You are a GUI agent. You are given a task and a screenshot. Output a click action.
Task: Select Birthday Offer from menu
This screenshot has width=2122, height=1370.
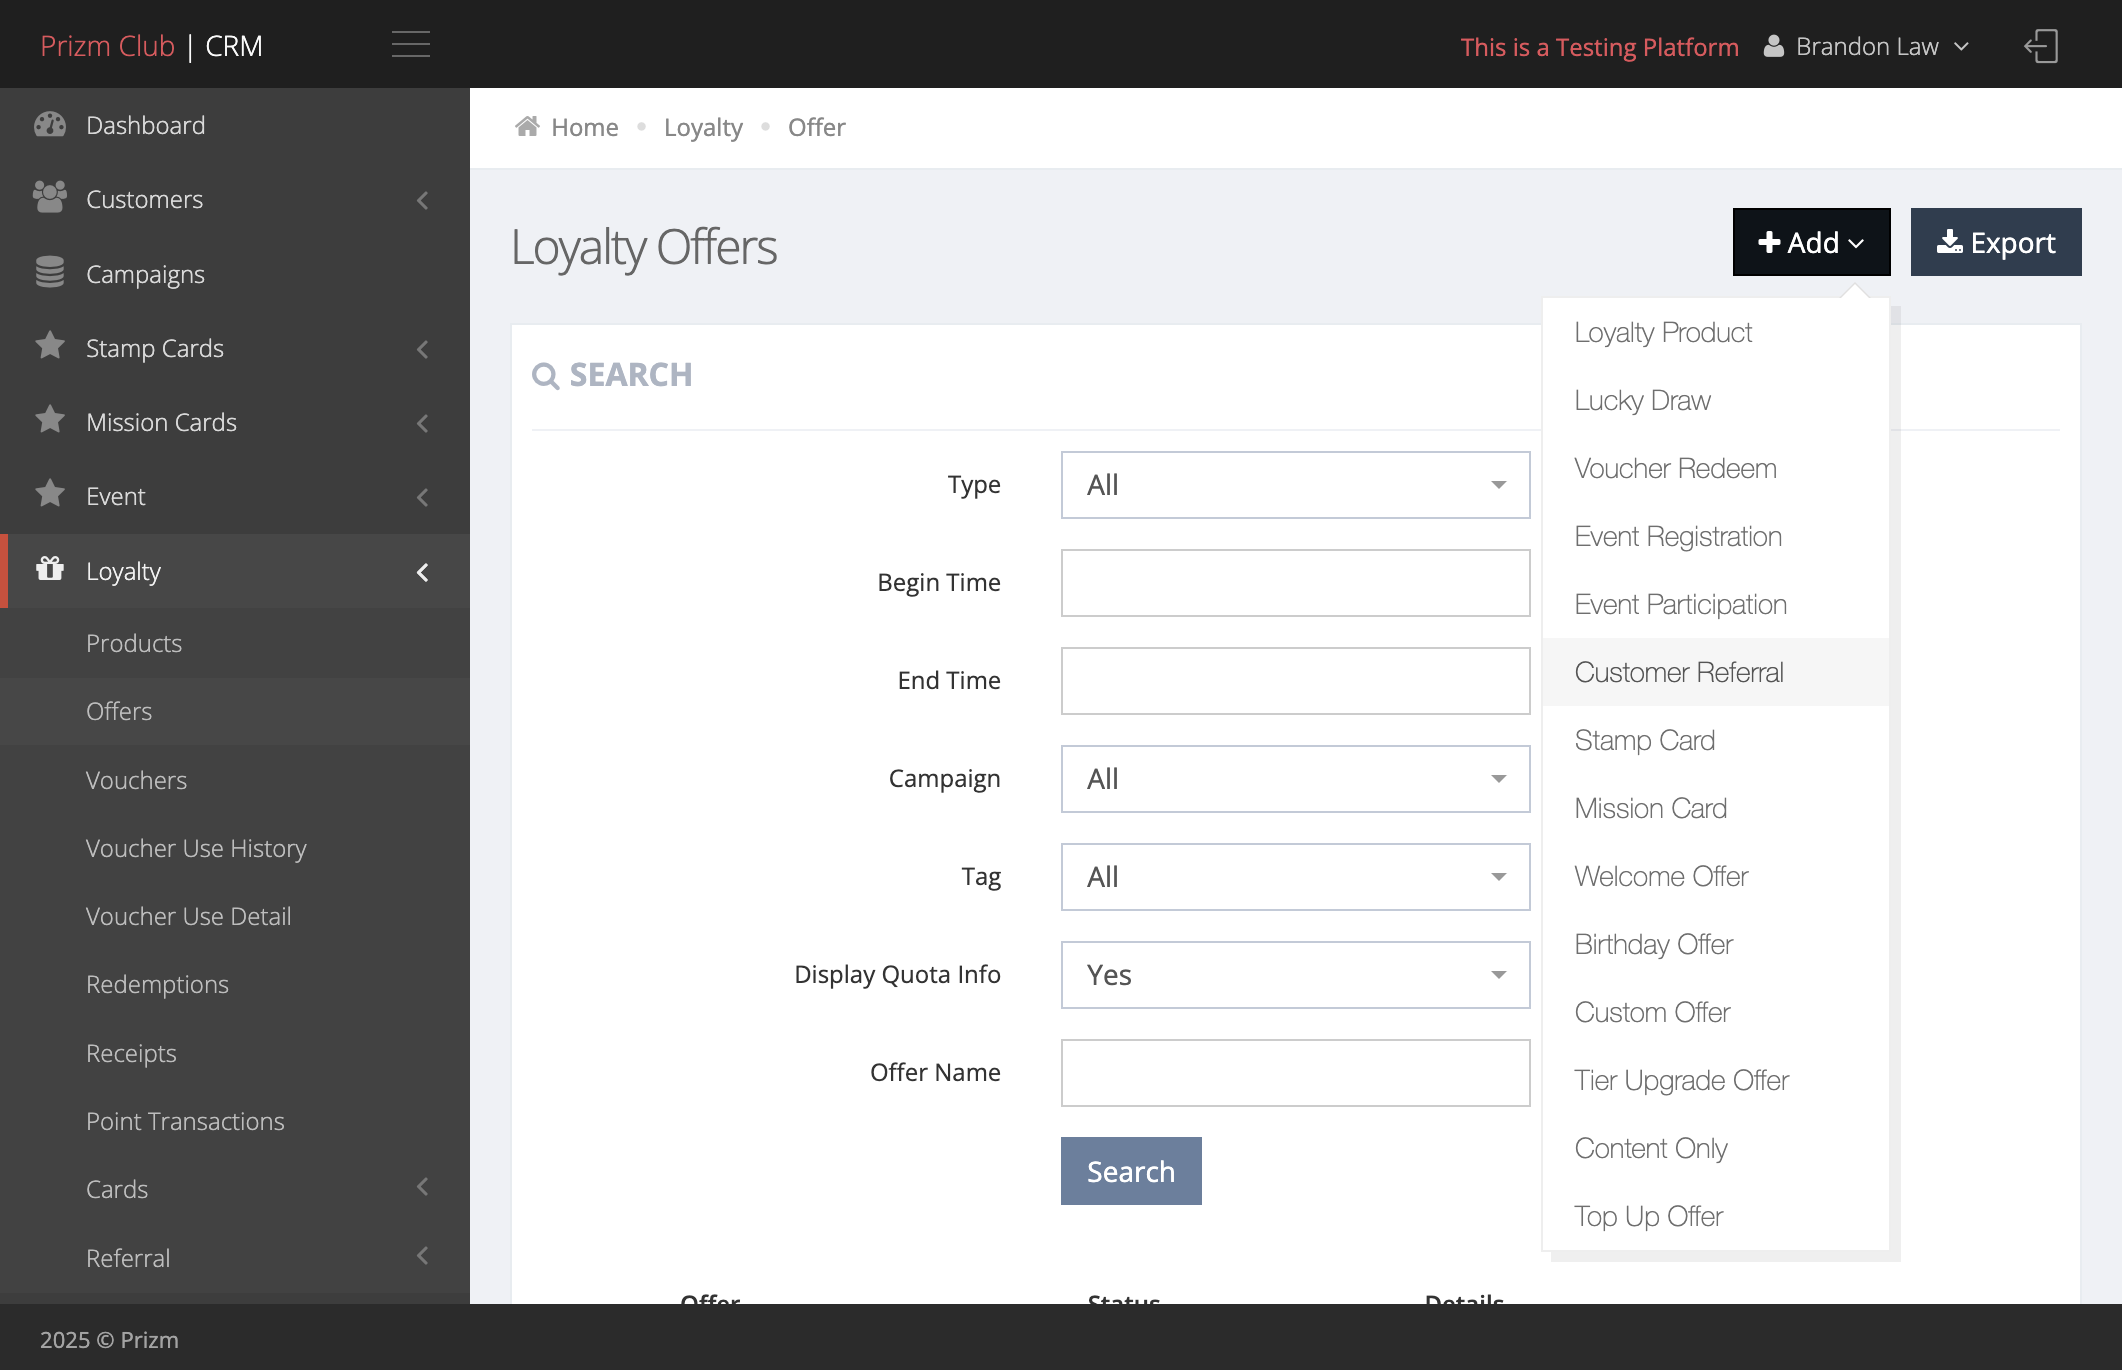1716,944
